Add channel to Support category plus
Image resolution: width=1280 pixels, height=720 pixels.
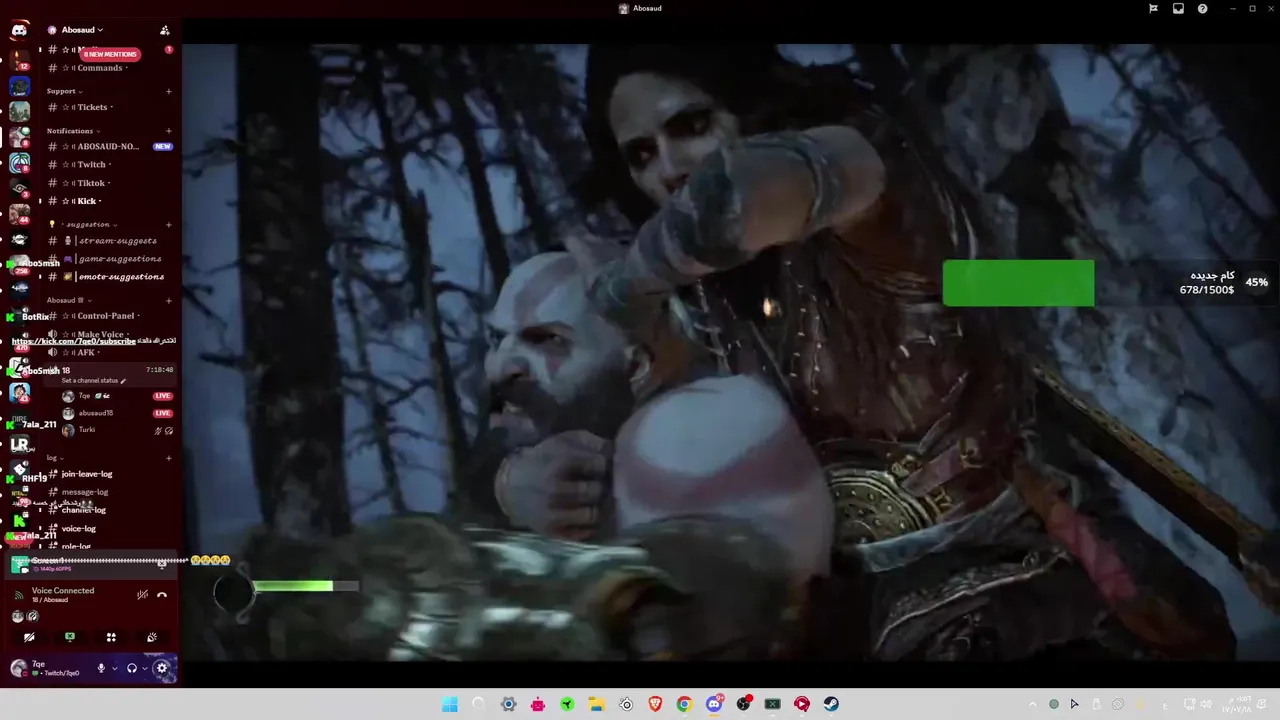click(x=168, y=91)
